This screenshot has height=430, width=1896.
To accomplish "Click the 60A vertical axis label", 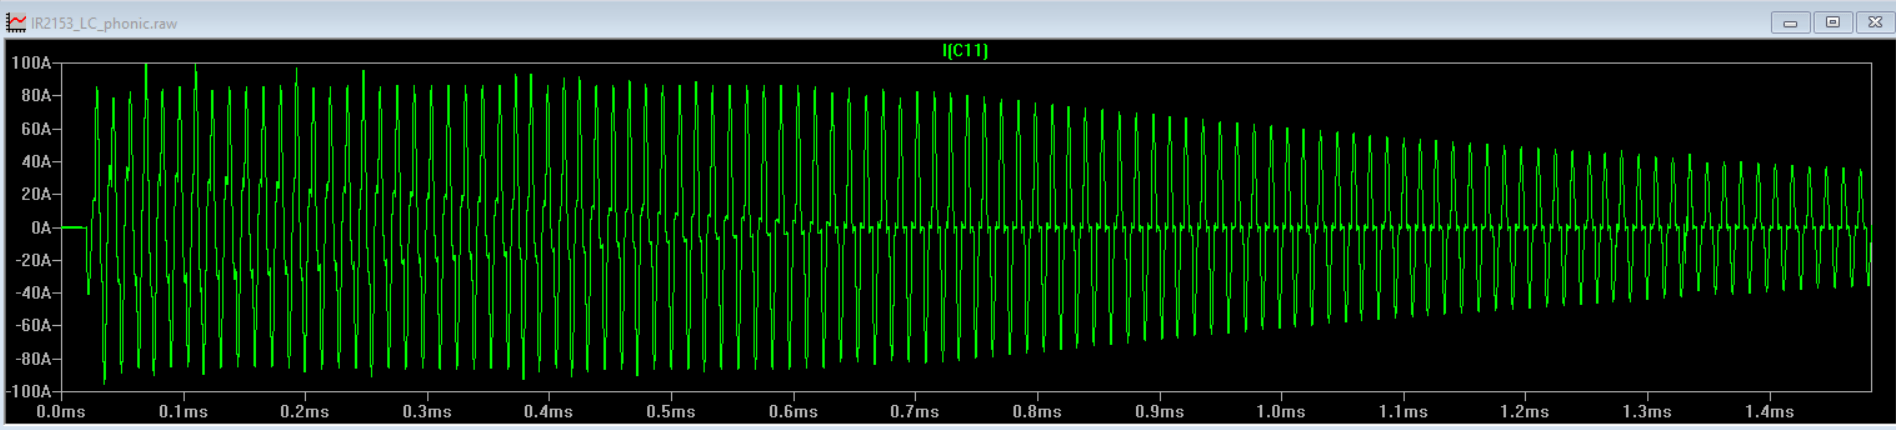I will pos(36,129).
